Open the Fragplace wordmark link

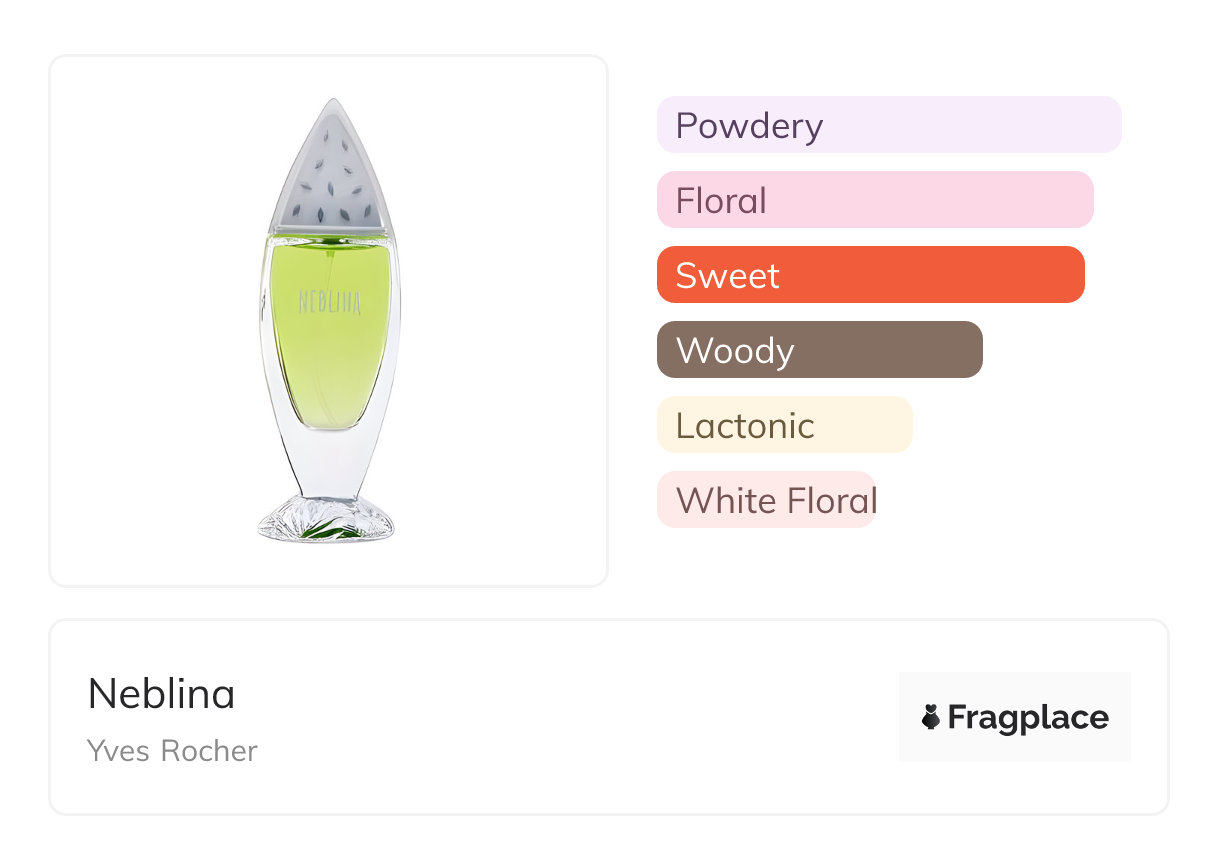point(1028,717)
